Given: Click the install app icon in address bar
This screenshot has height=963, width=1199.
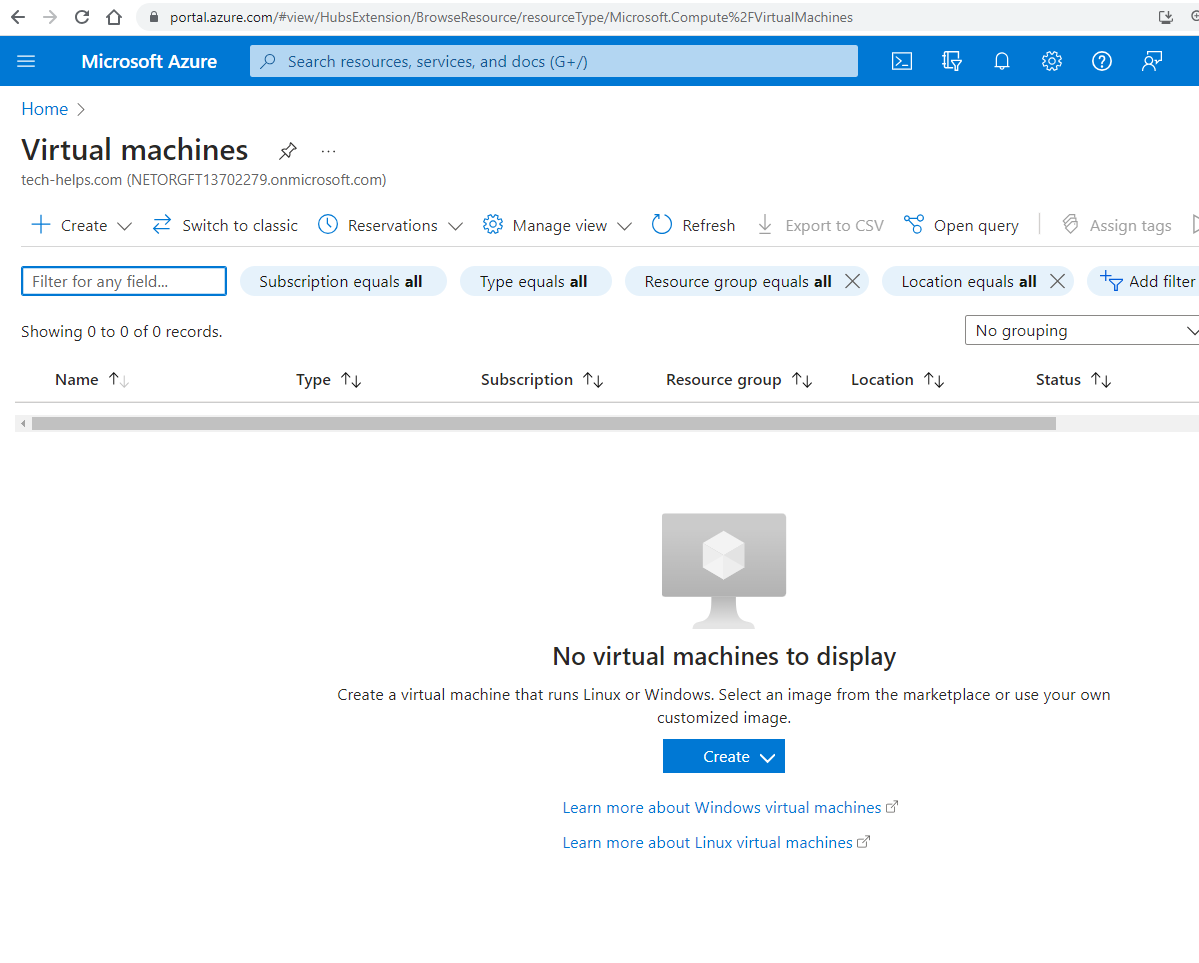Looking at the screenshot, I should point(1165,17).
